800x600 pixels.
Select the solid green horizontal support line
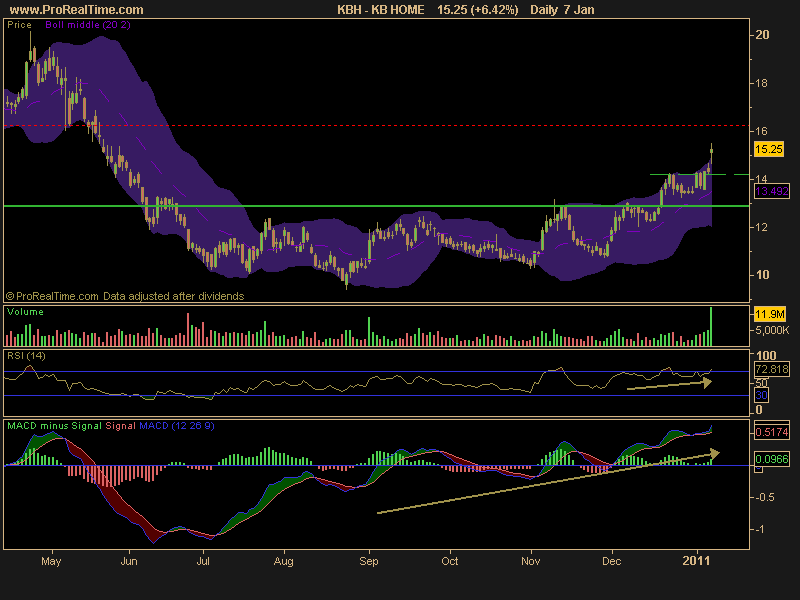(x=377, y=206)
